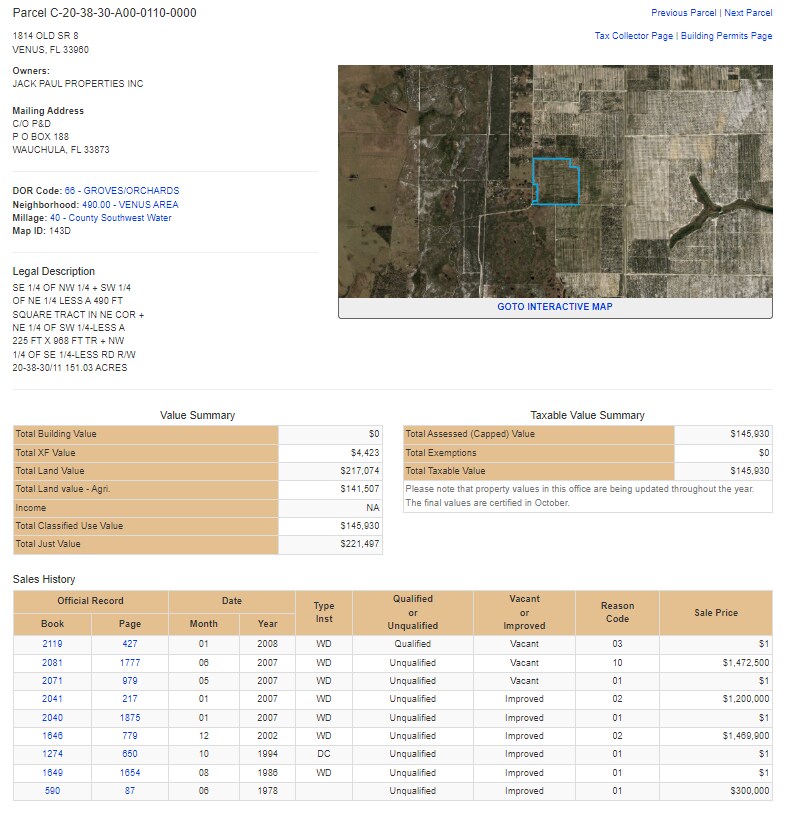
Task: Click the Map ID: 143D text
Action: click(42, 231)
